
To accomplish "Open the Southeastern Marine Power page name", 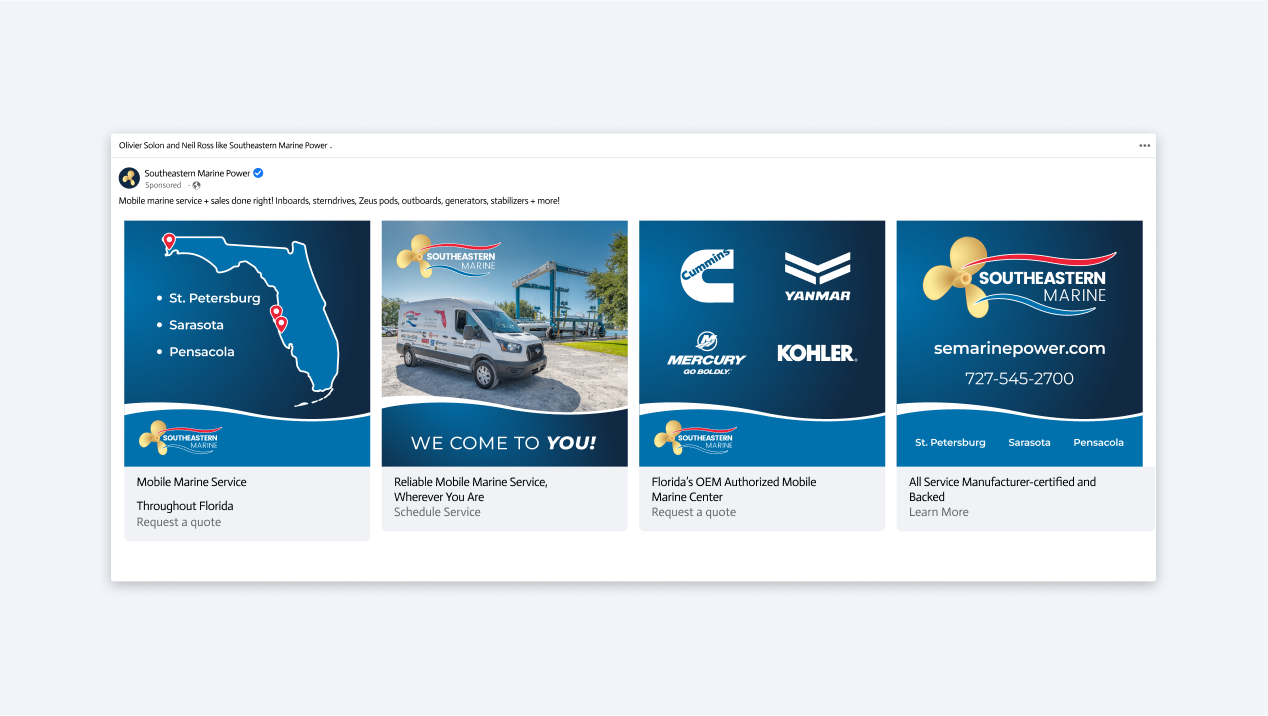I will click(197, 173).
